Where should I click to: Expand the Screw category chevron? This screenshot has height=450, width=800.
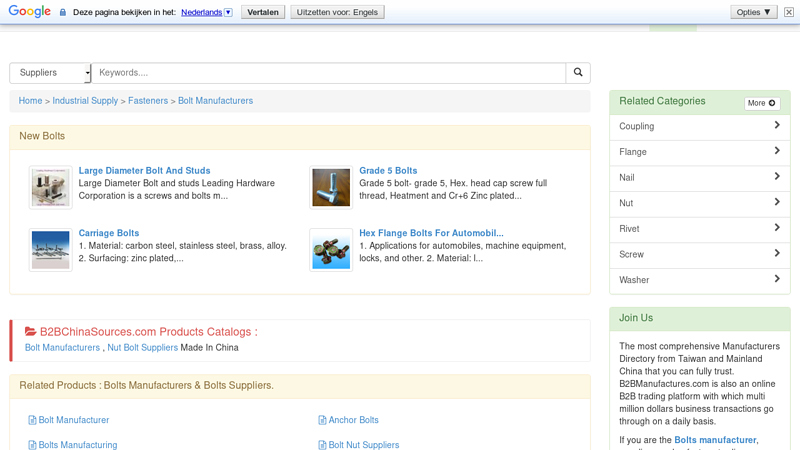click(777, 253)
